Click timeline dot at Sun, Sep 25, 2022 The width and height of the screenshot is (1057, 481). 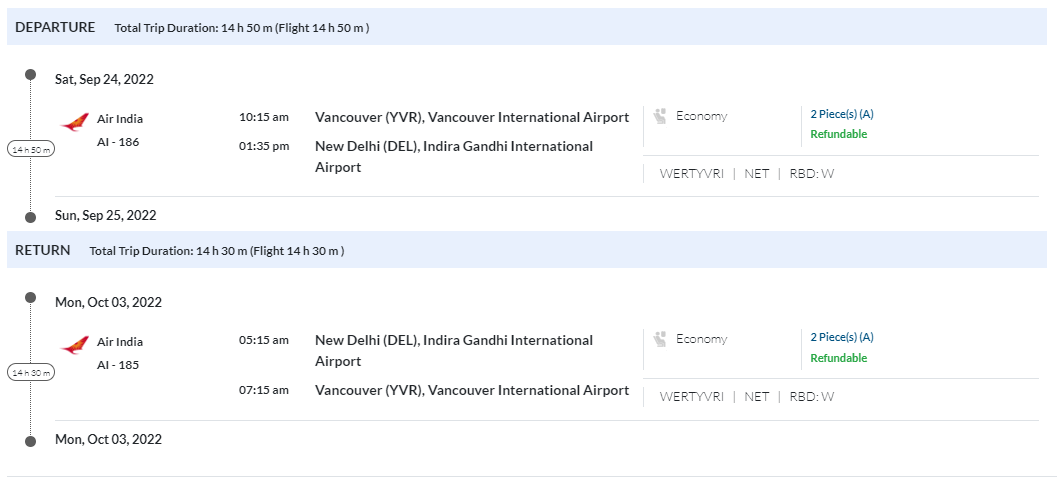(x=31, y=215)
